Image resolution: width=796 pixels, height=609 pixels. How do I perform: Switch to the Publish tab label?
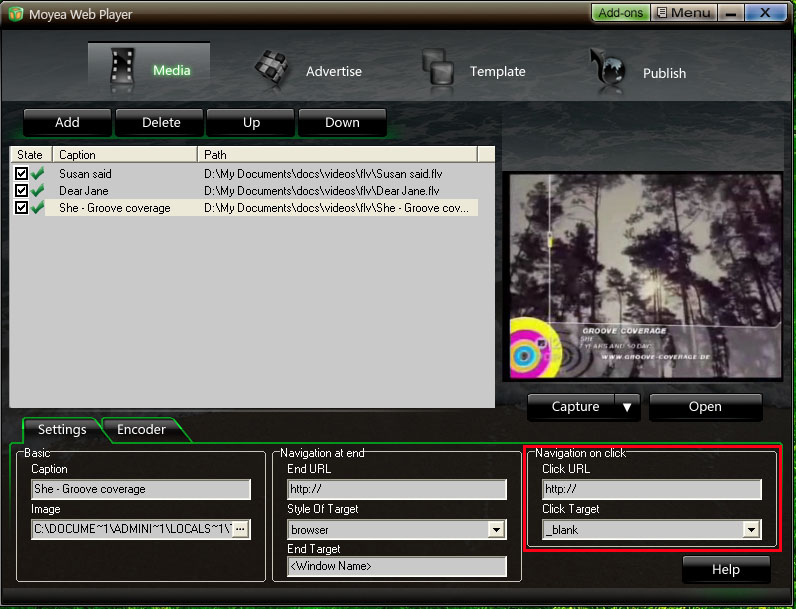point(664,73)
